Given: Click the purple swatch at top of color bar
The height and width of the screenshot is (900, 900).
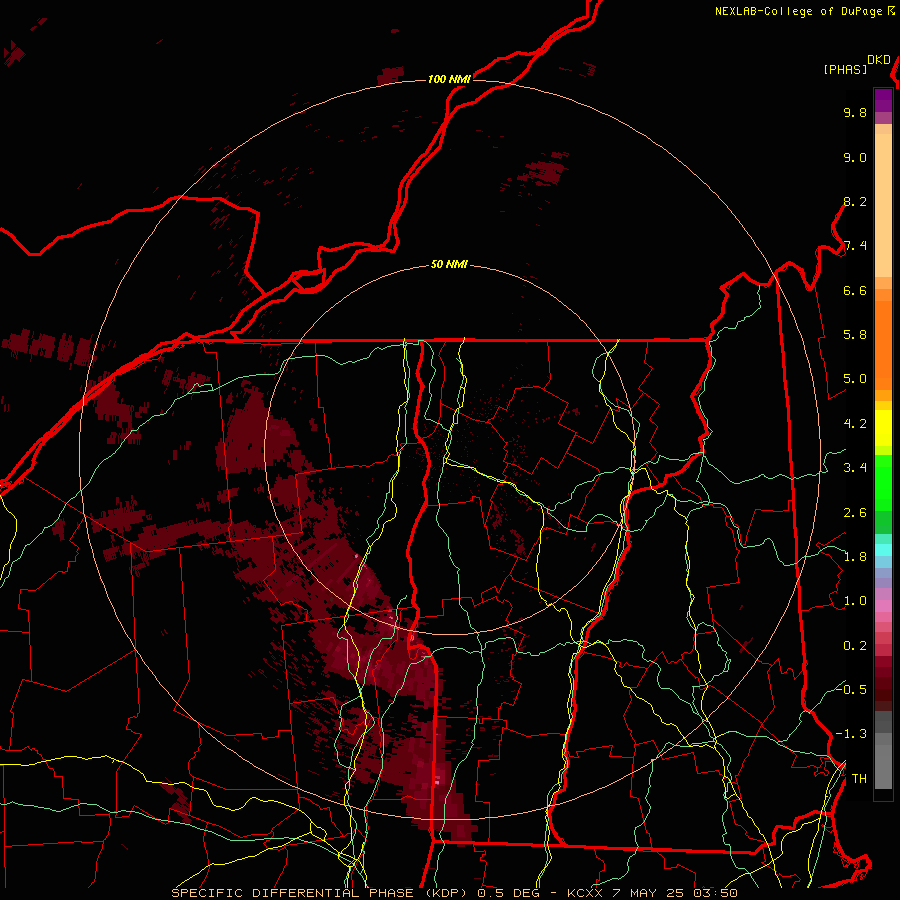Looking at the screenshot, I should (x=883, y=100).
